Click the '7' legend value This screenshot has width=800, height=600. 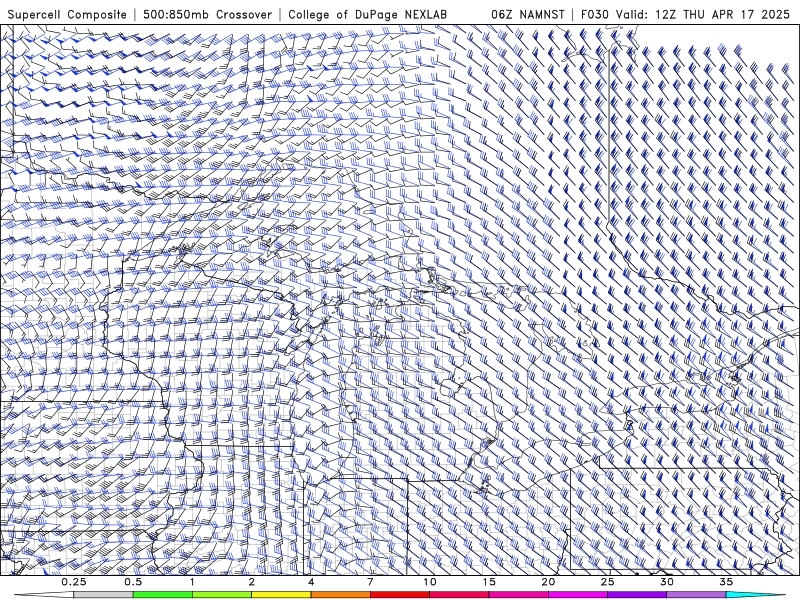click(370, 582)
